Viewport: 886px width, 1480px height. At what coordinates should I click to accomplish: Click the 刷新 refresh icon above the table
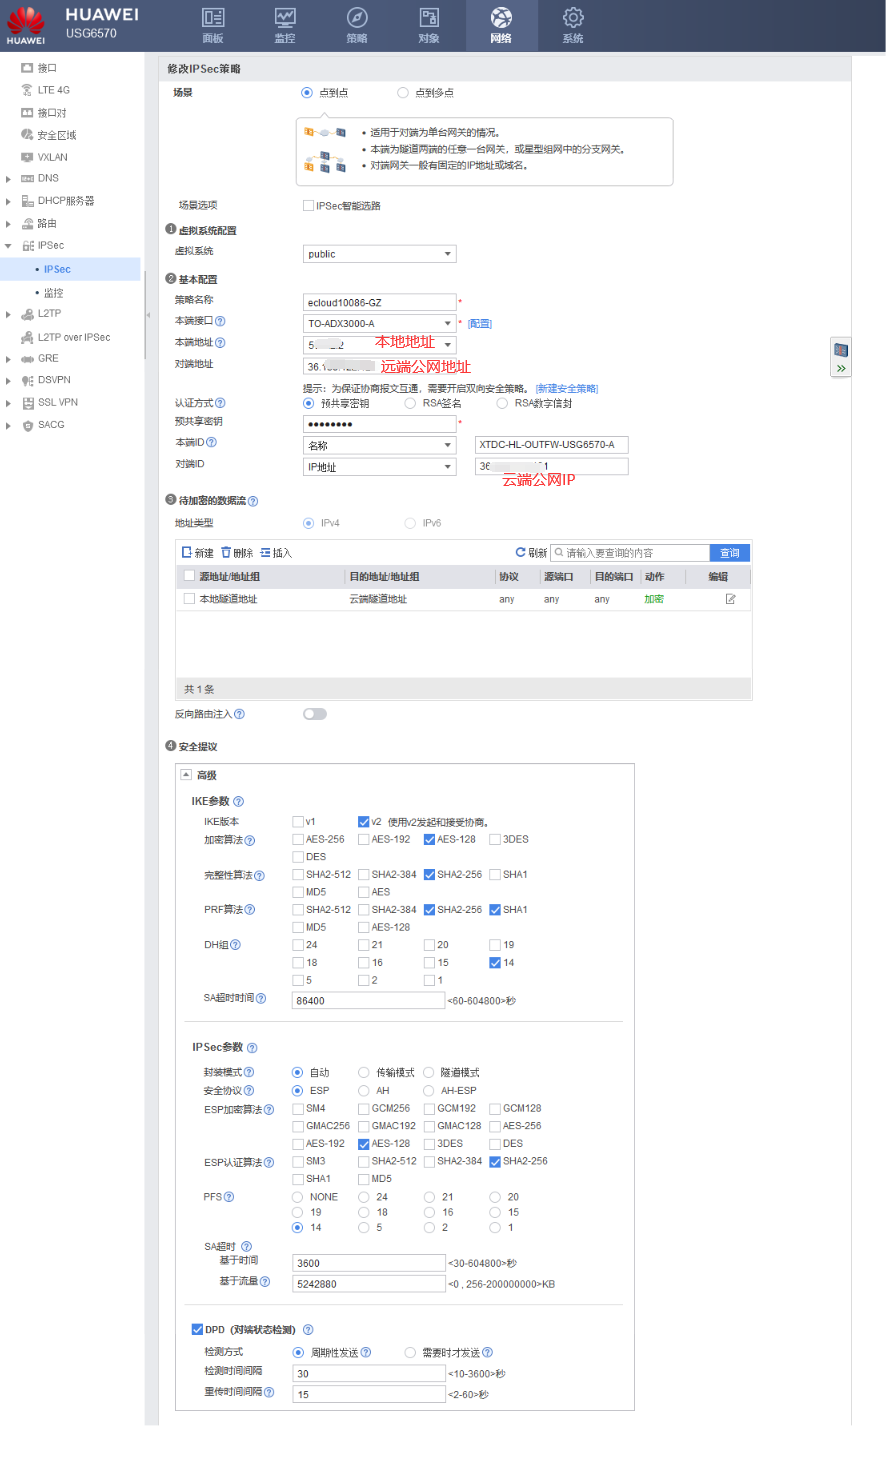520,552
